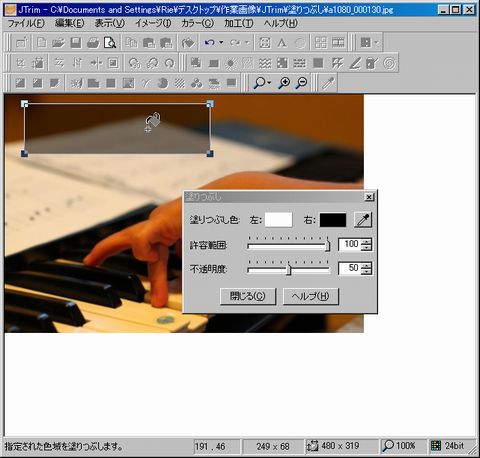Expand the redo dropdown arrow
480x458 pixels.
[247, 43]
